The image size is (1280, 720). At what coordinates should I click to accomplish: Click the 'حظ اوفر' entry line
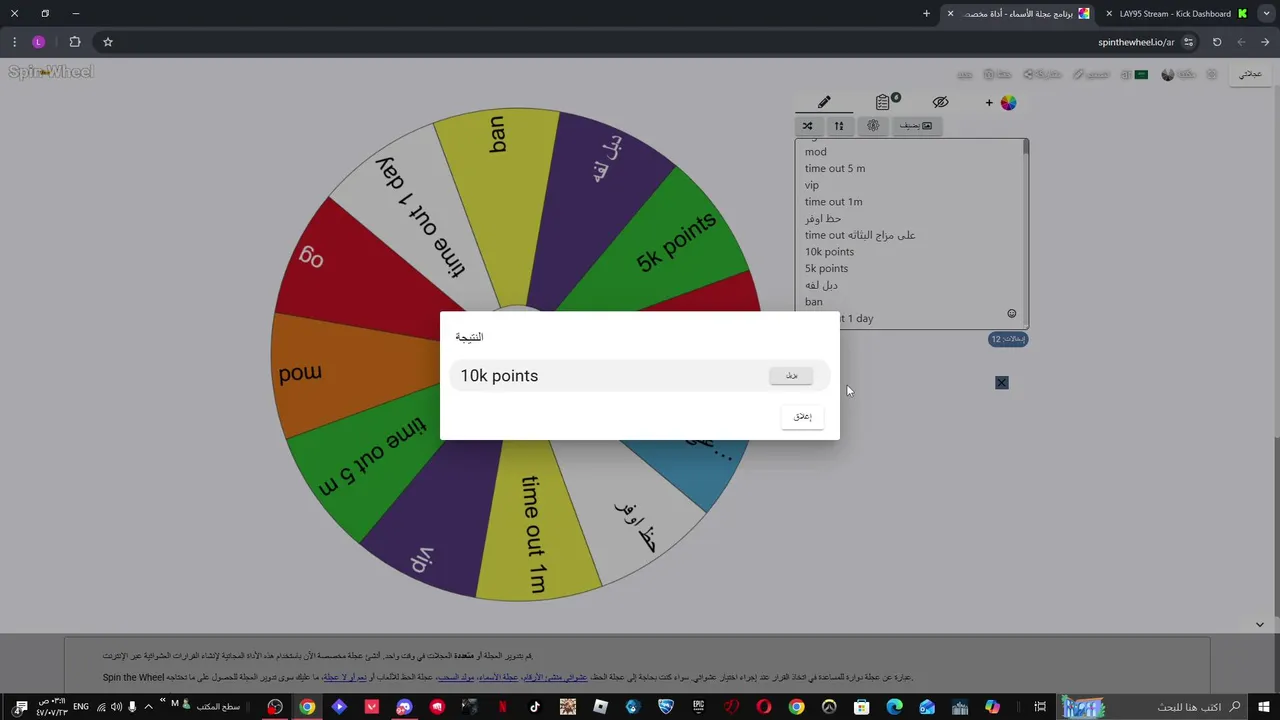coord(823,218)
